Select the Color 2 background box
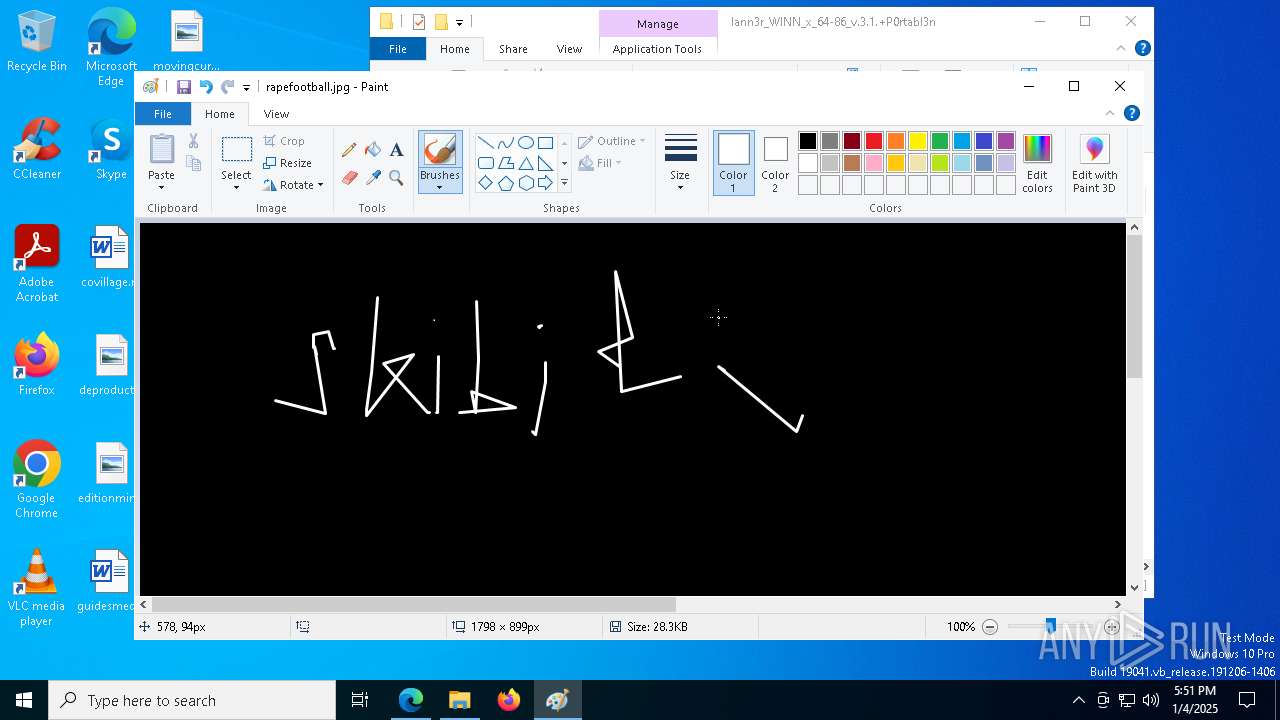Image resolution: width=1280 pixels, height=720 pixels. [775, 163]
